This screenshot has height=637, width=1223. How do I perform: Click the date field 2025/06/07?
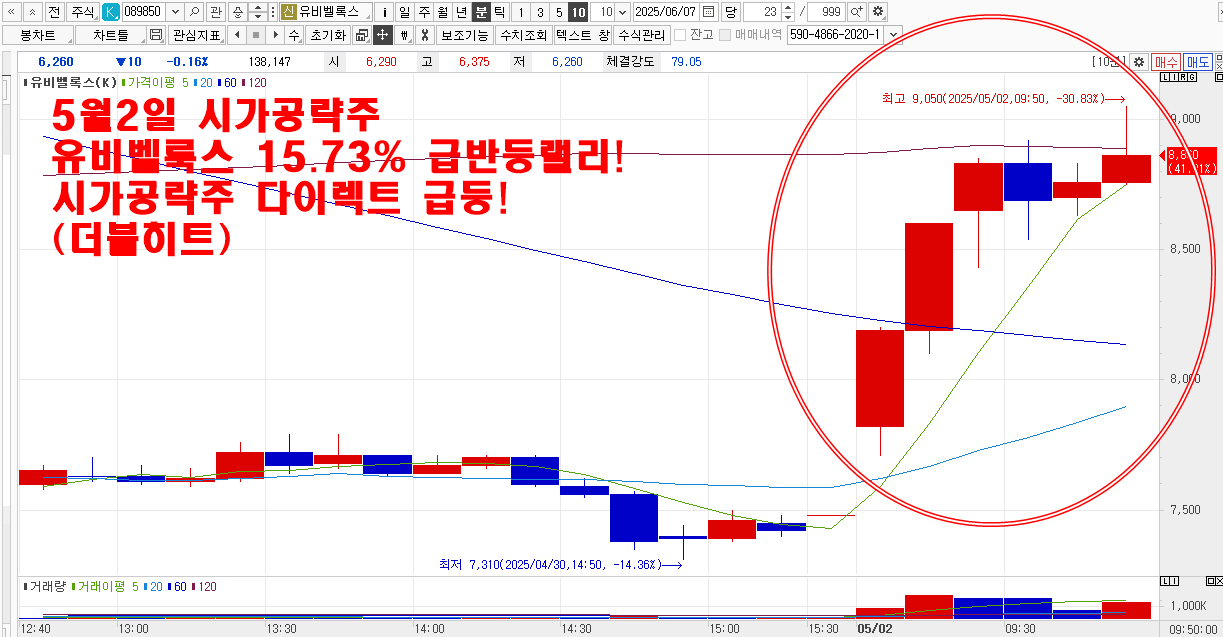(666, 12)
